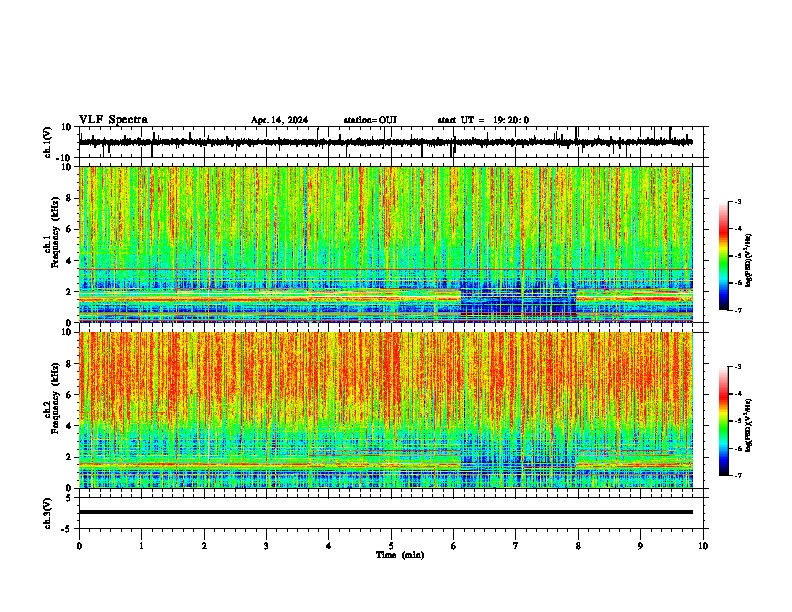This screenshot has height=612, width=792.
Task: Click the "8" kHz tick on ch.1 spectrogram axis
Action: point(69,198)
